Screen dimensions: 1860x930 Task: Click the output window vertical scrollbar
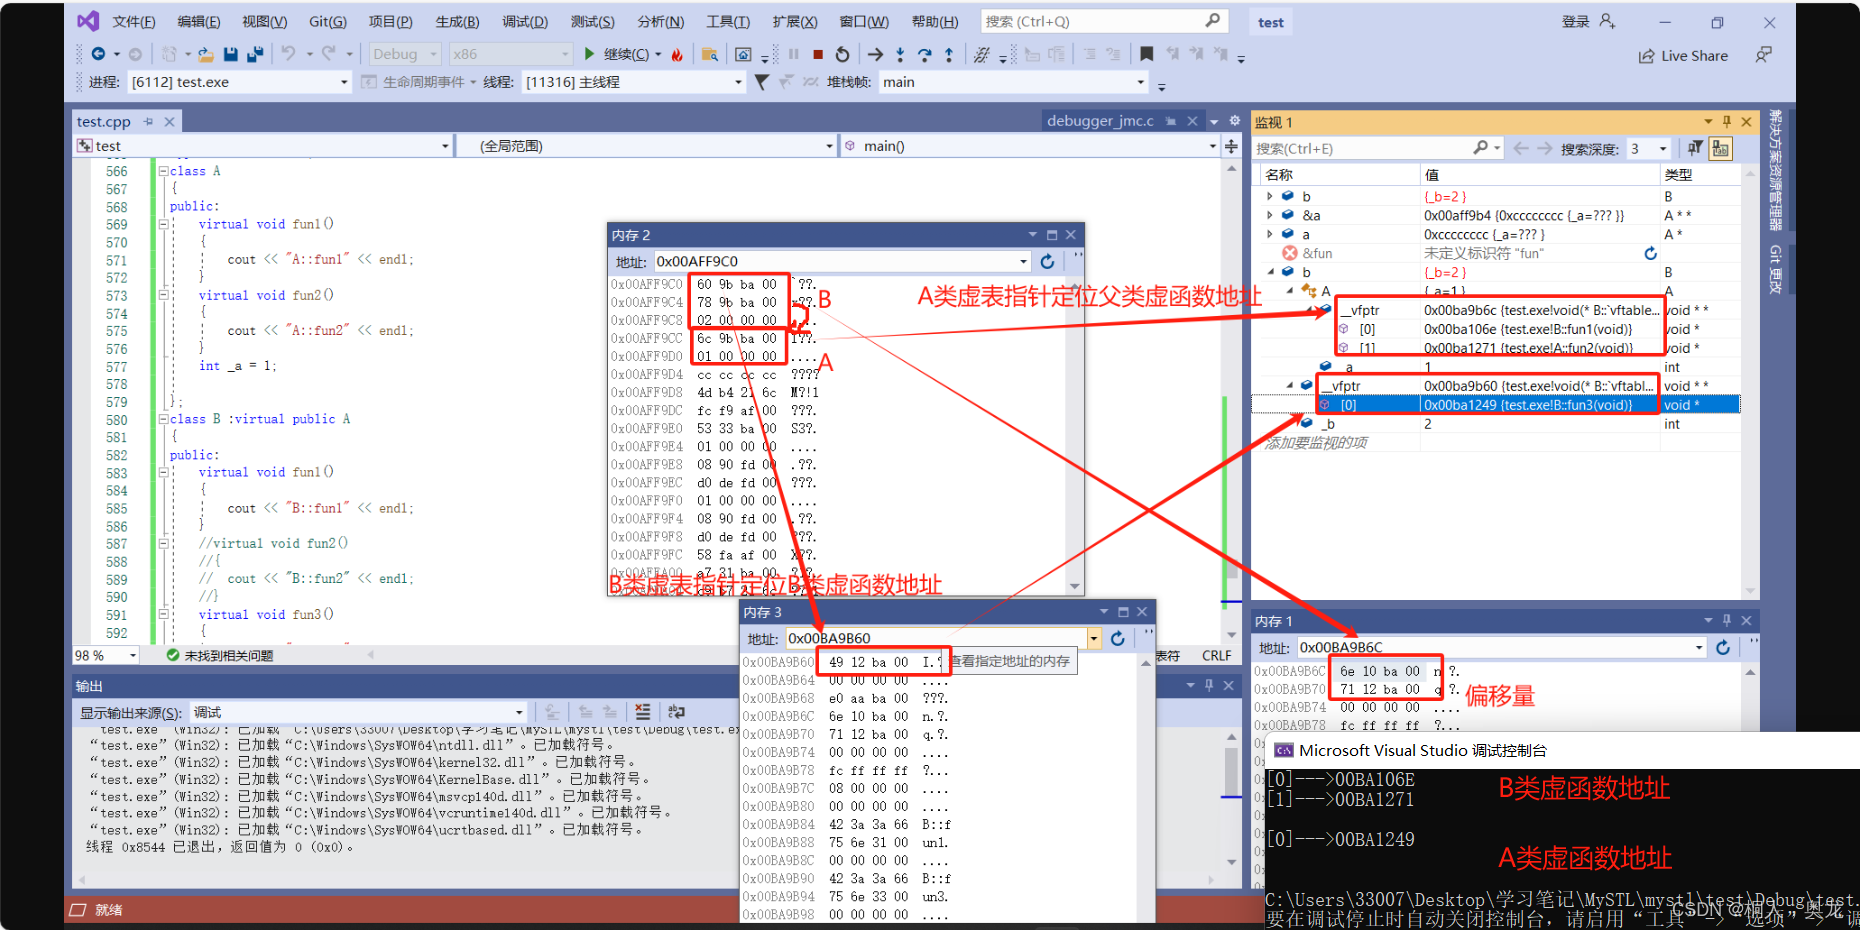[x=1232, y=800]
